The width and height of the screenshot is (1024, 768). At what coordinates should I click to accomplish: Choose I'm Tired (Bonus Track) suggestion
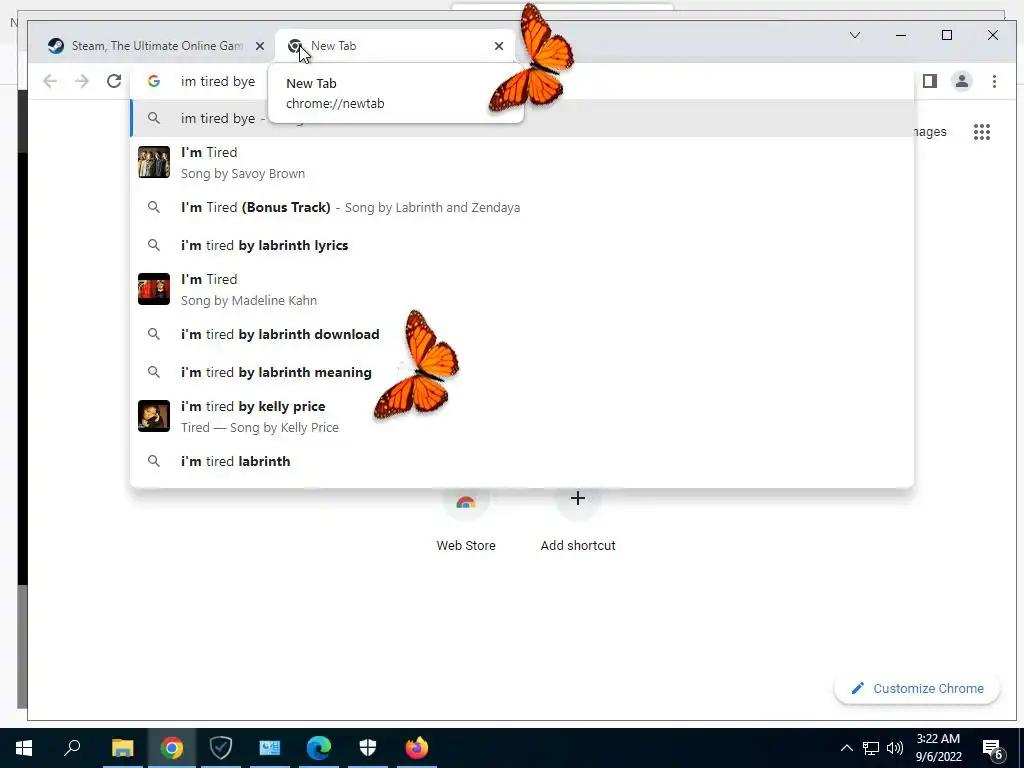pyautogui.click(x=522, y=207)
